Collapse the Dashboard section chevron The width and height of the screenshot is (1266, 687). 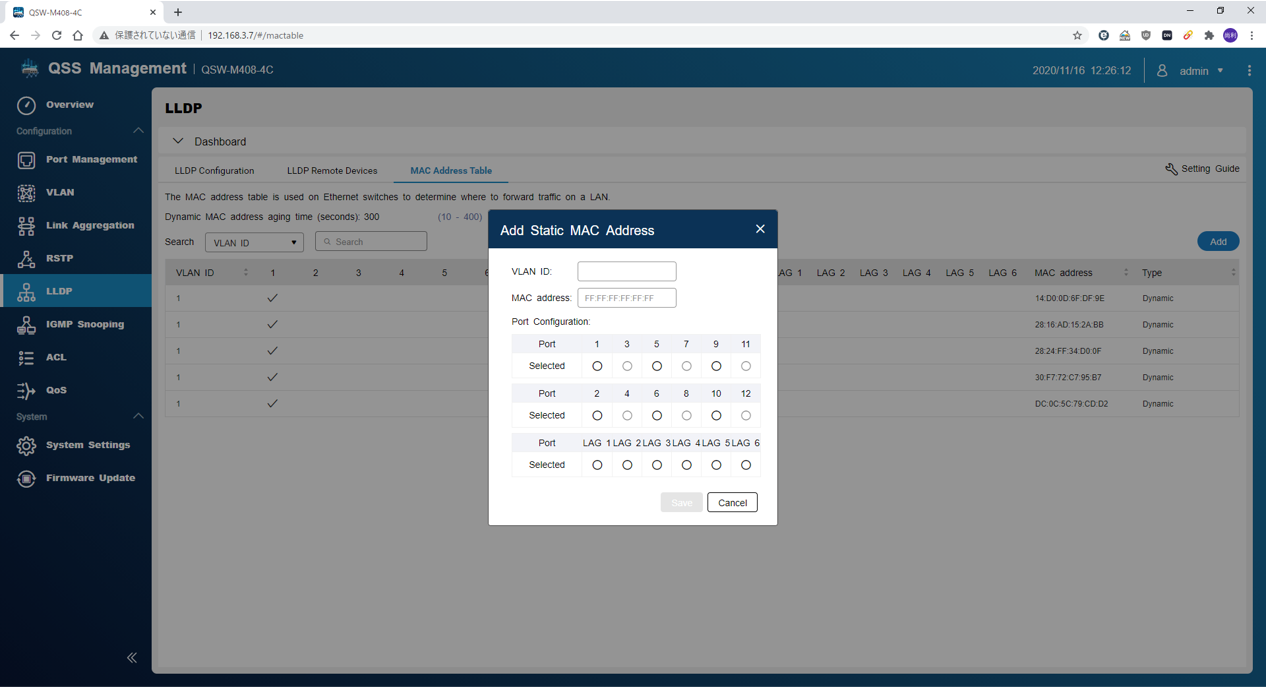(178, 142)
